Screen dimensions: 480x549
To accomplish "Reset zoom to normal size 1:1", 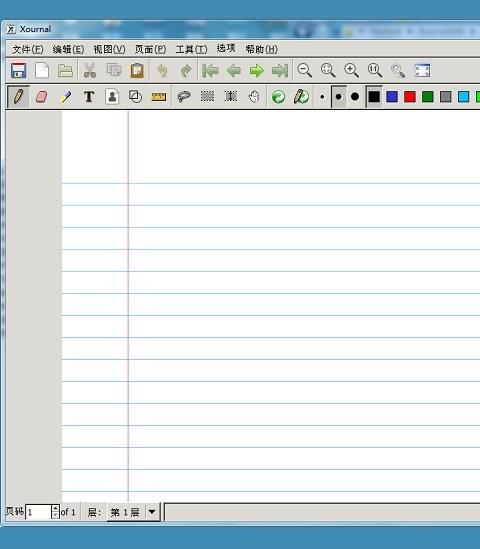I will [375, 70].
